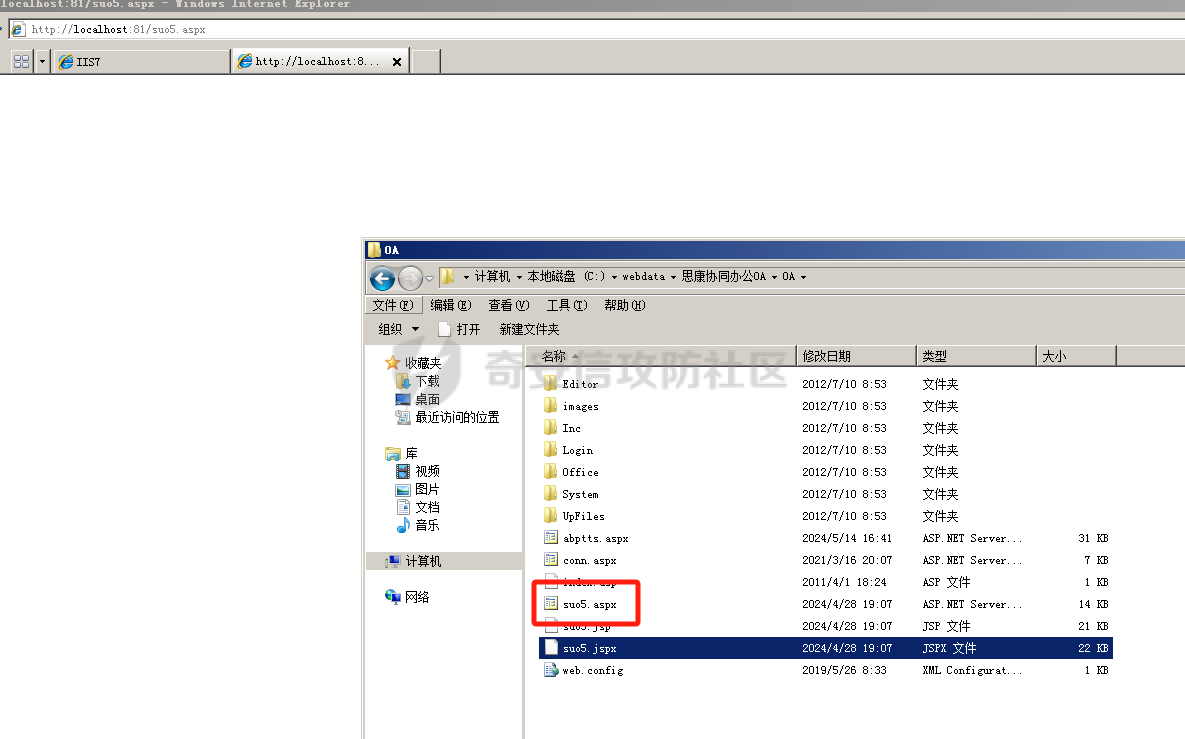
Task: Sort by 大小 column header
Action: tap(1076, 356)
